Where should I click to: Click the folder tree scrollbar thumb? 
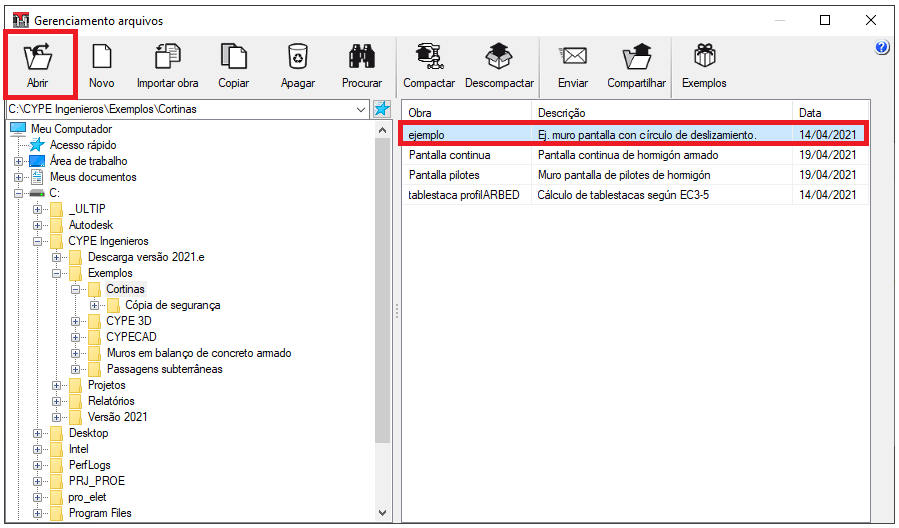(x=382, y=291)
